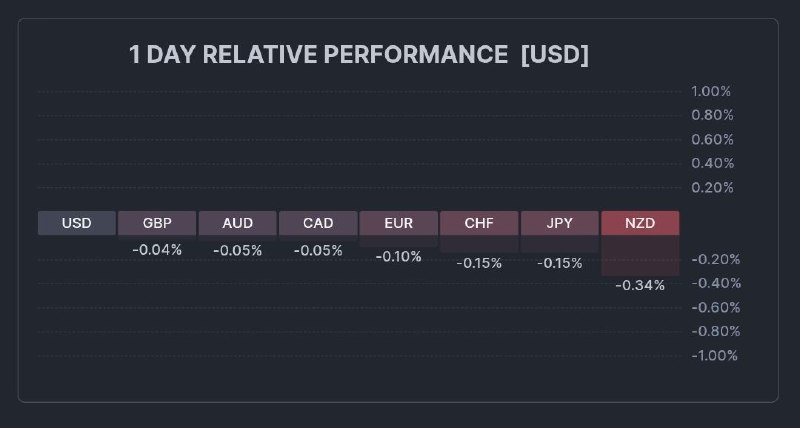Select the CAD currency tile
Viewport: 800px width, 428px height.
[x=318, y=223]
